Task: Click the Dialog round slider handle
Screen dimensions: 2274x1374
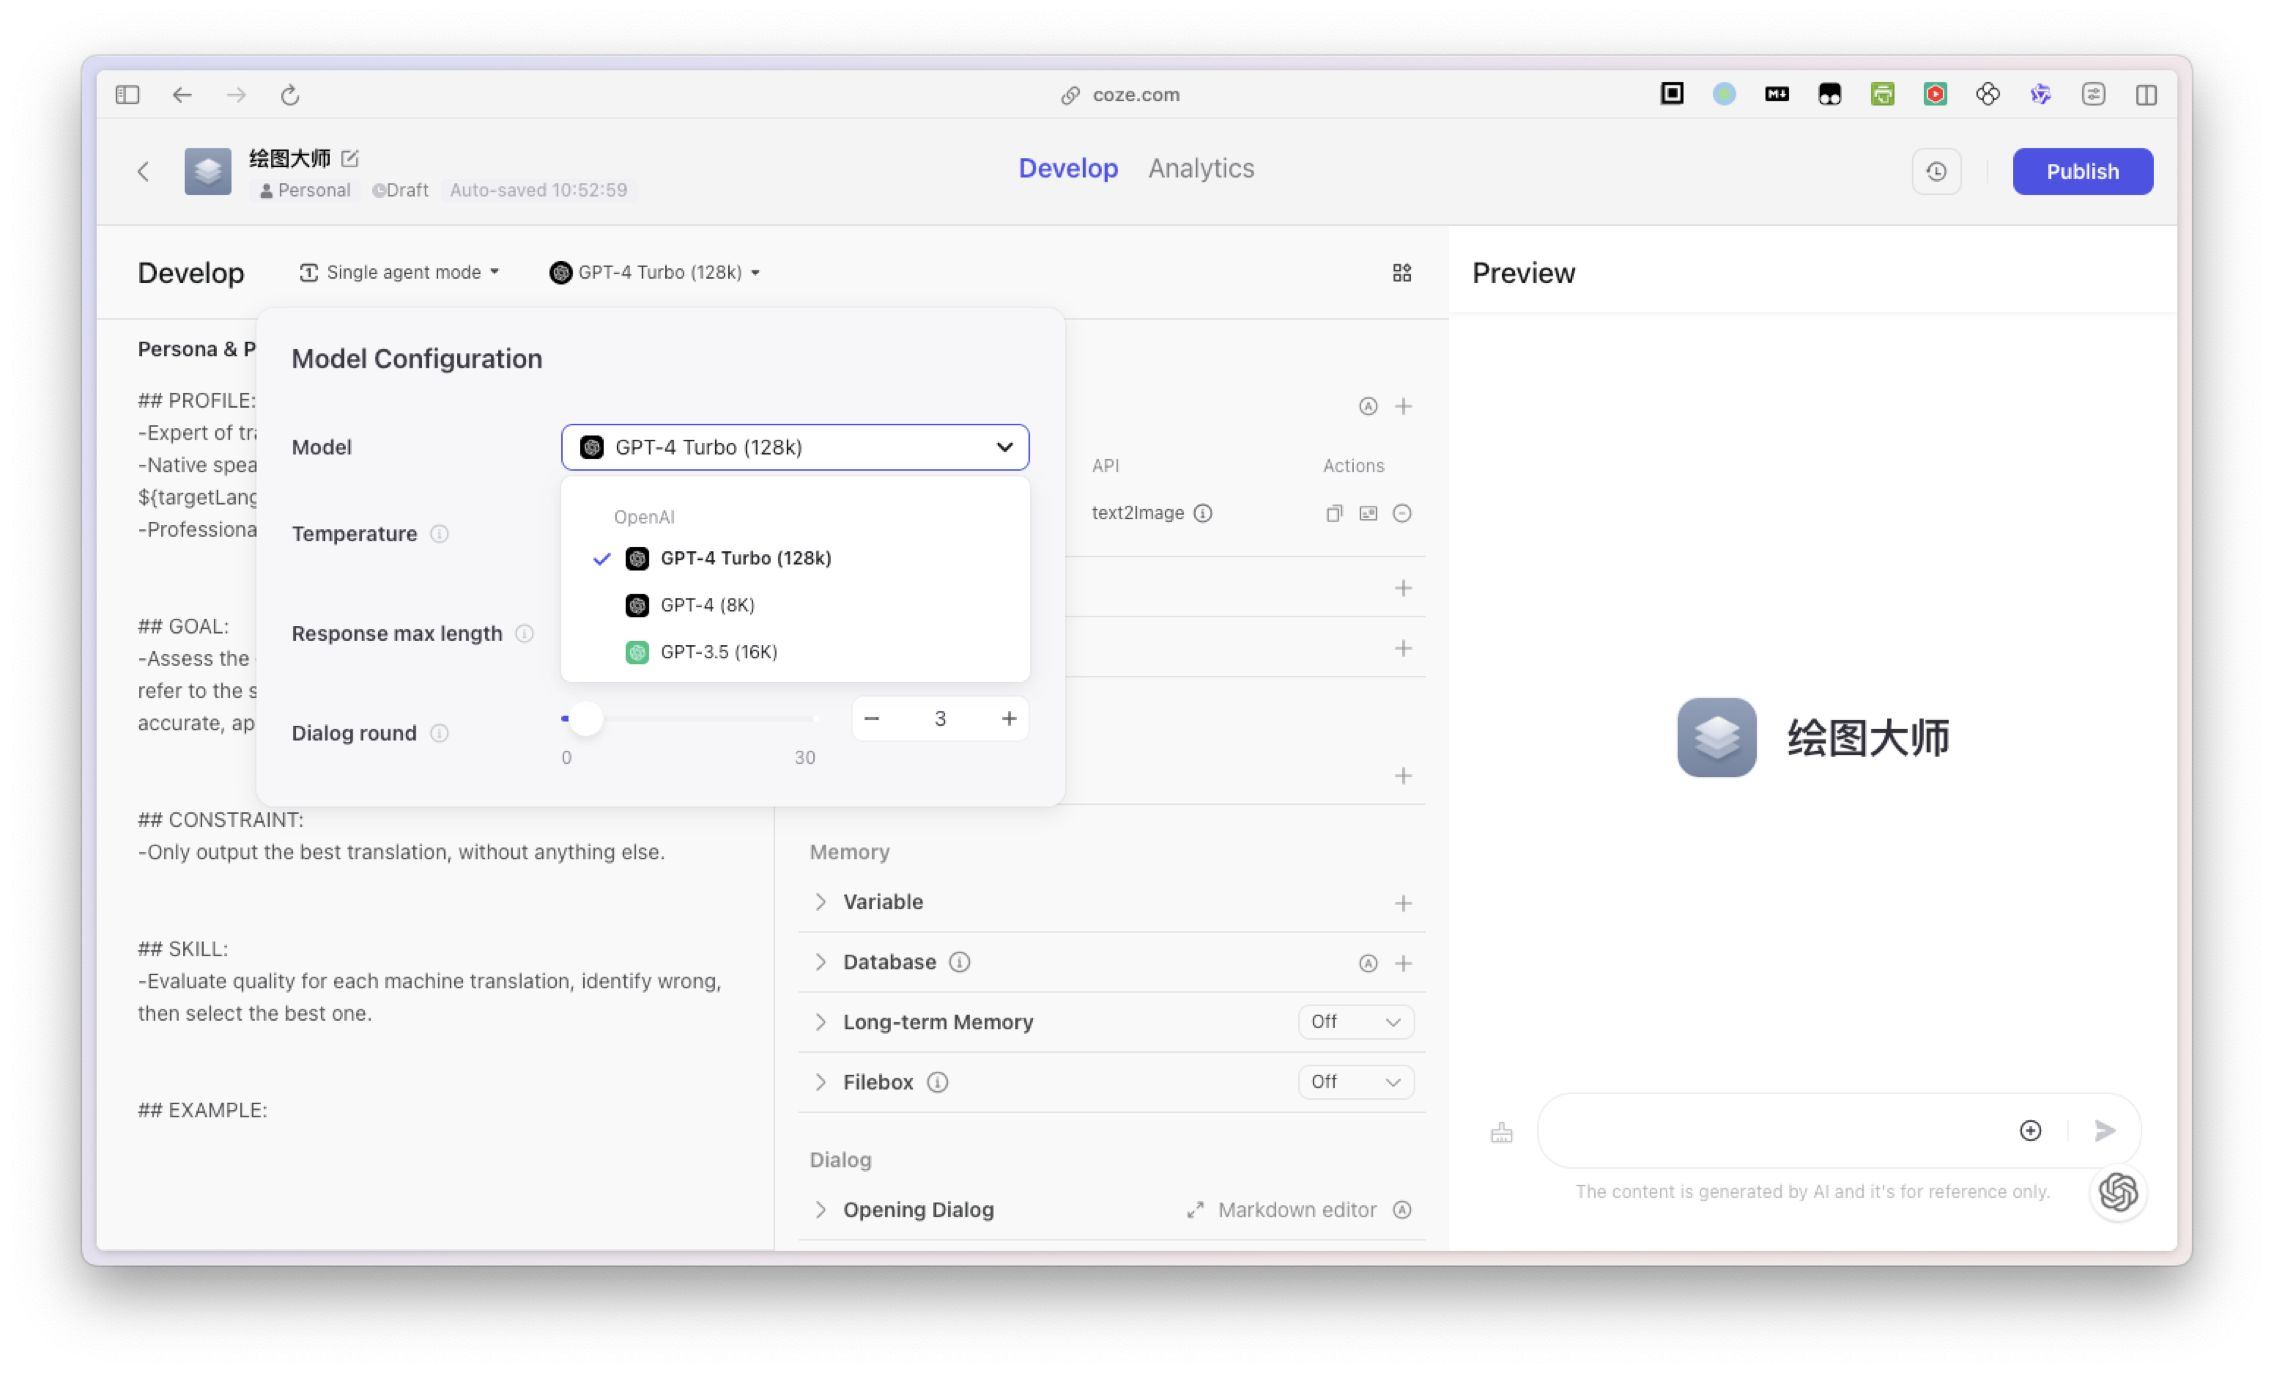Action: click(586, 718)
